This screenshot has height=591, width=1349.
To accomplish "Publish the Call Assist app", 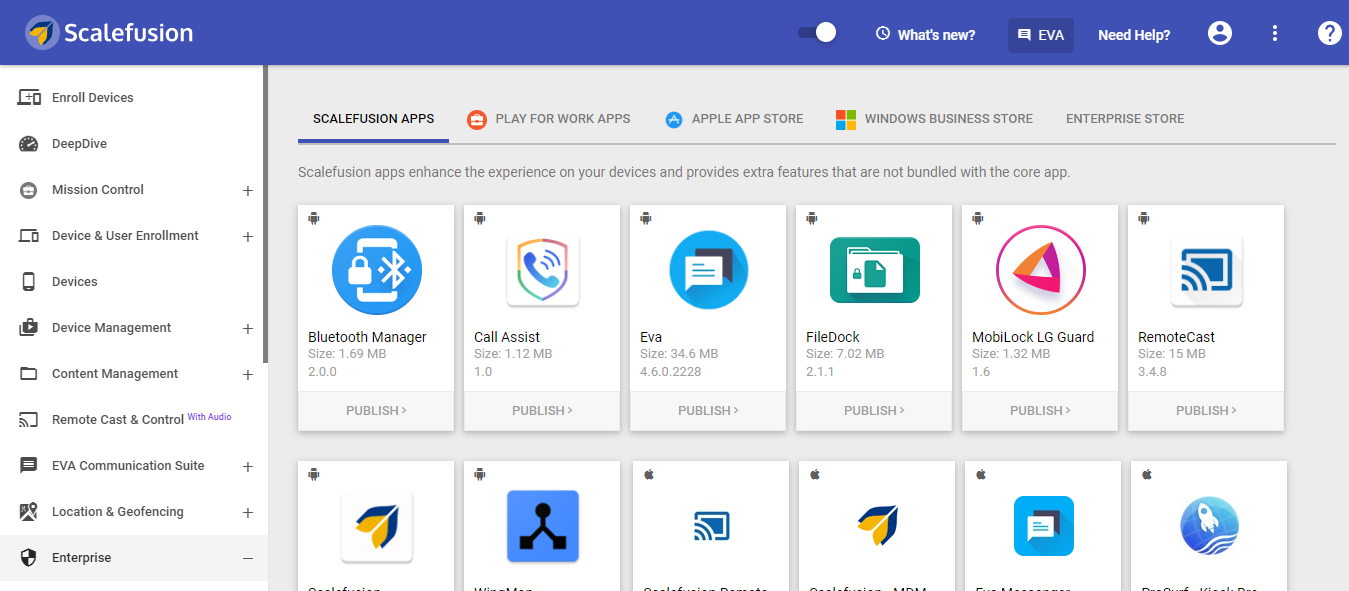I will click(x=542, y=411).
